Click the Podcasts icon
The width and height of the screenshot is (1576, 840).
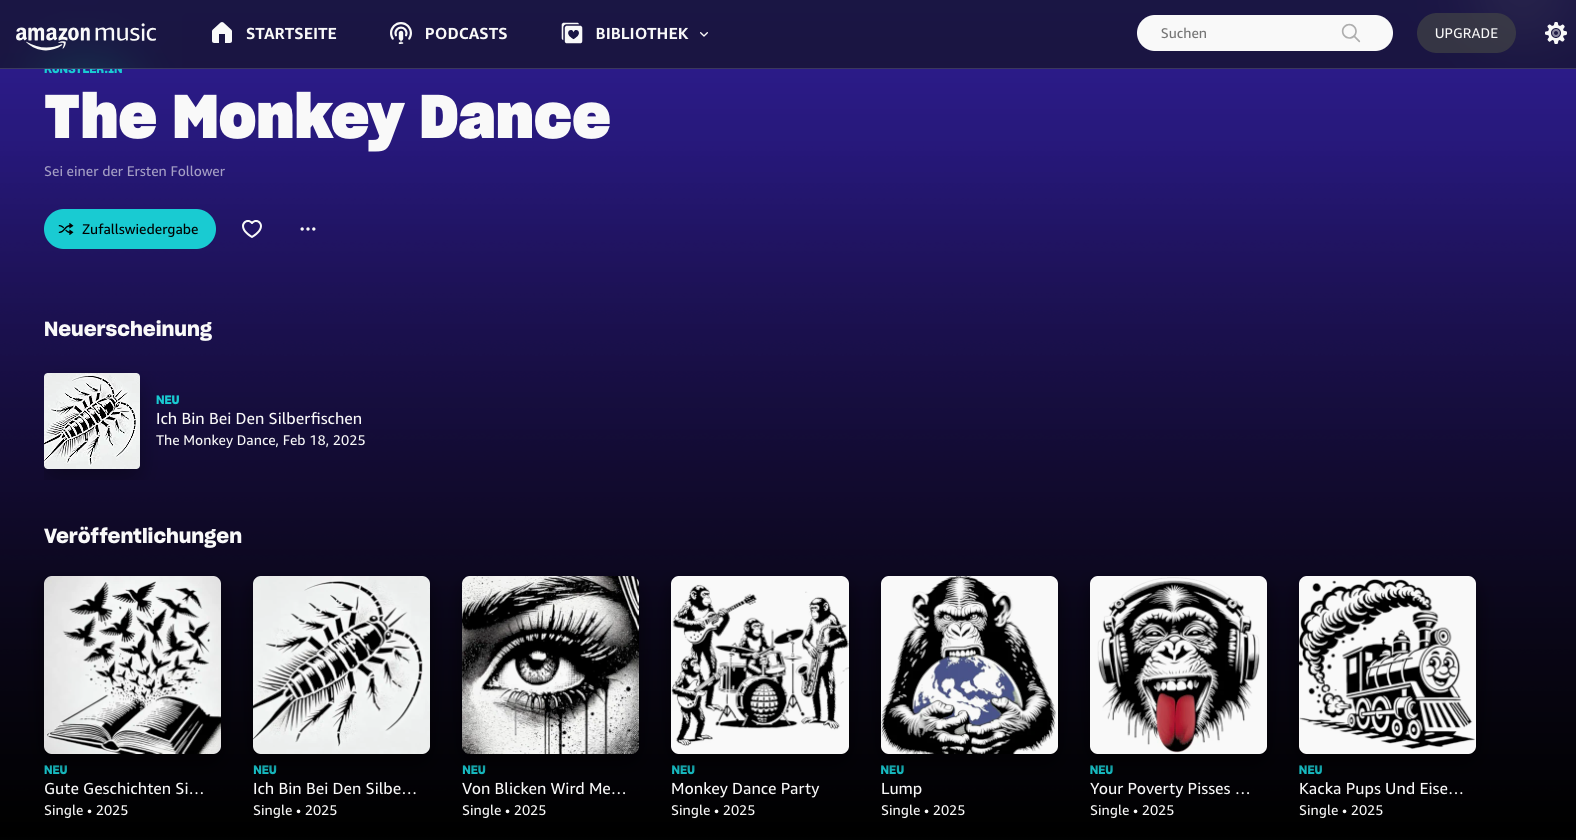401,33
